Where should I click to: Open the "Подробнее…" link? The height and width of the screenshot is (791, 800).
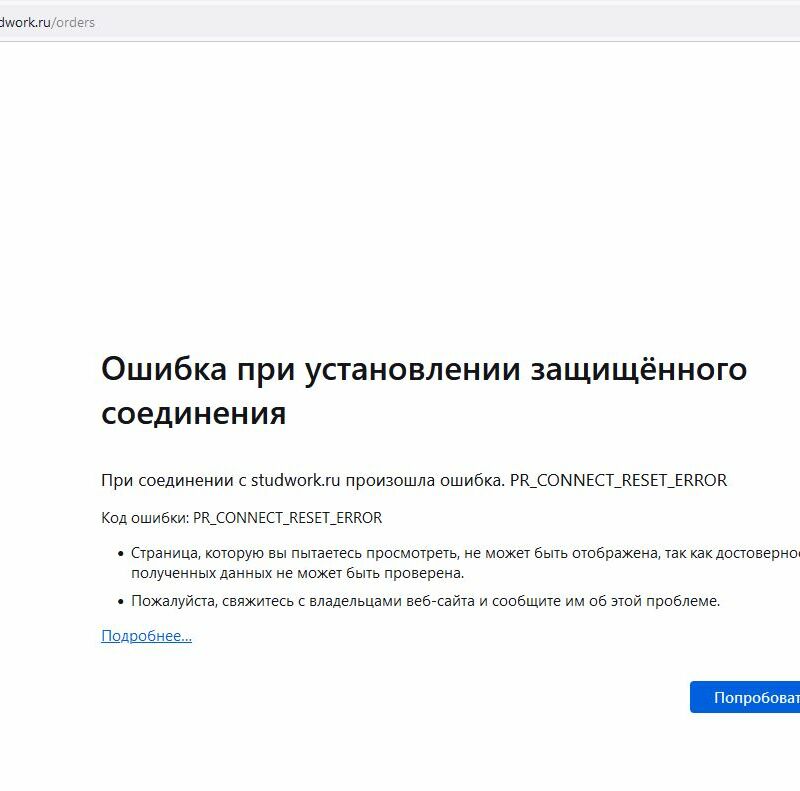coord(146,636)
